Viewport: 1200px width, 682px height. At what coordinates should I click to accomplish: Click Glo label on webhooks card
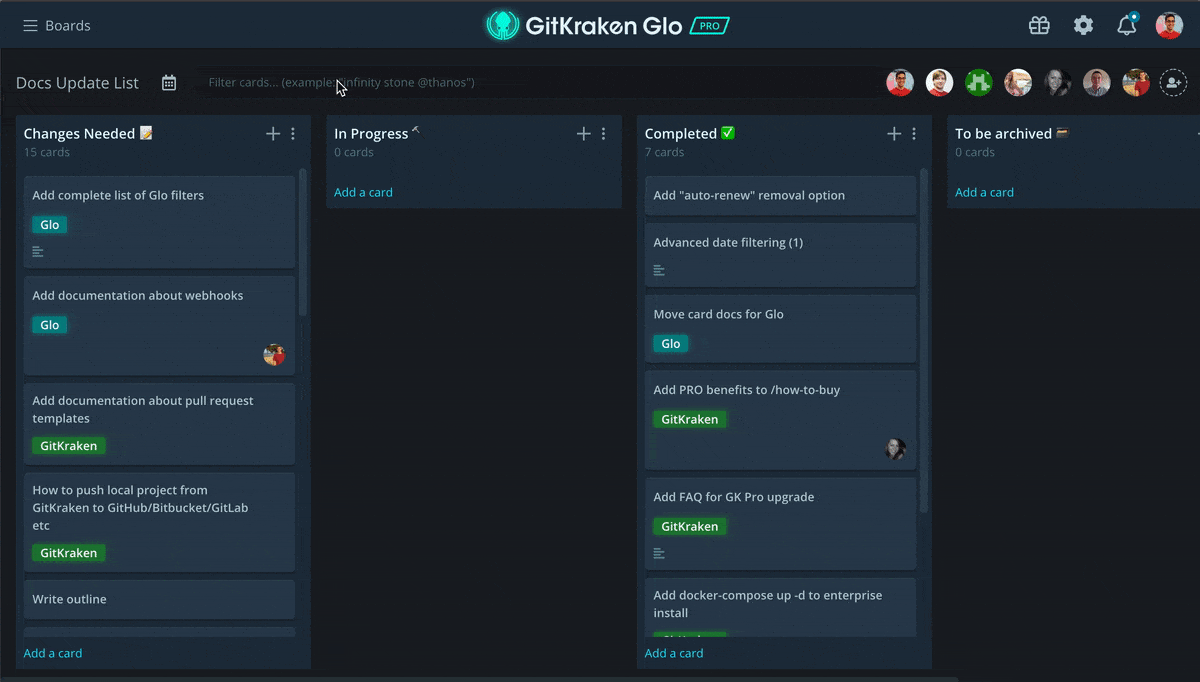pos(50,325)
